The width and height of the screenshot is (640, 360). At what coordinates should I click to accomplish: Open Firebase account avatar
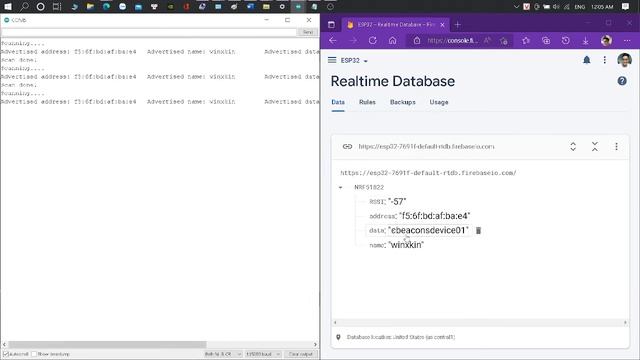(x=624, y=60)
